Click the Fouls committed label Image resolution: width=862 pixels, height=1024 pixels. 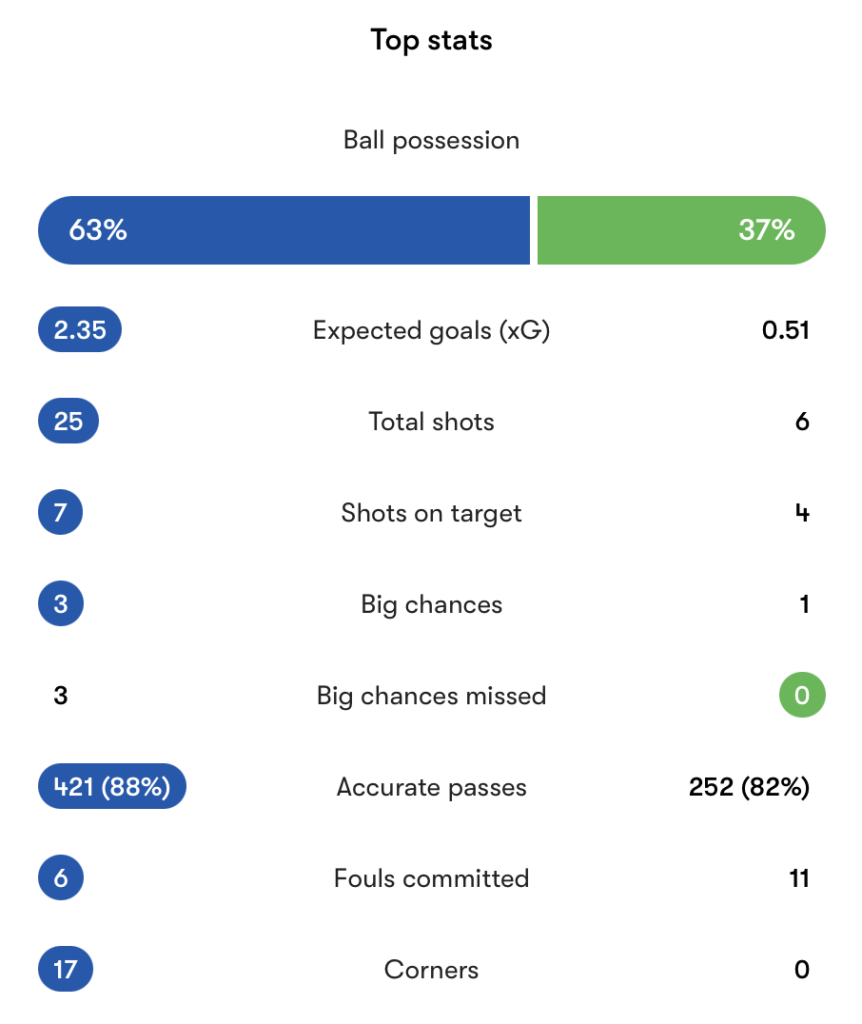[431, 878]
